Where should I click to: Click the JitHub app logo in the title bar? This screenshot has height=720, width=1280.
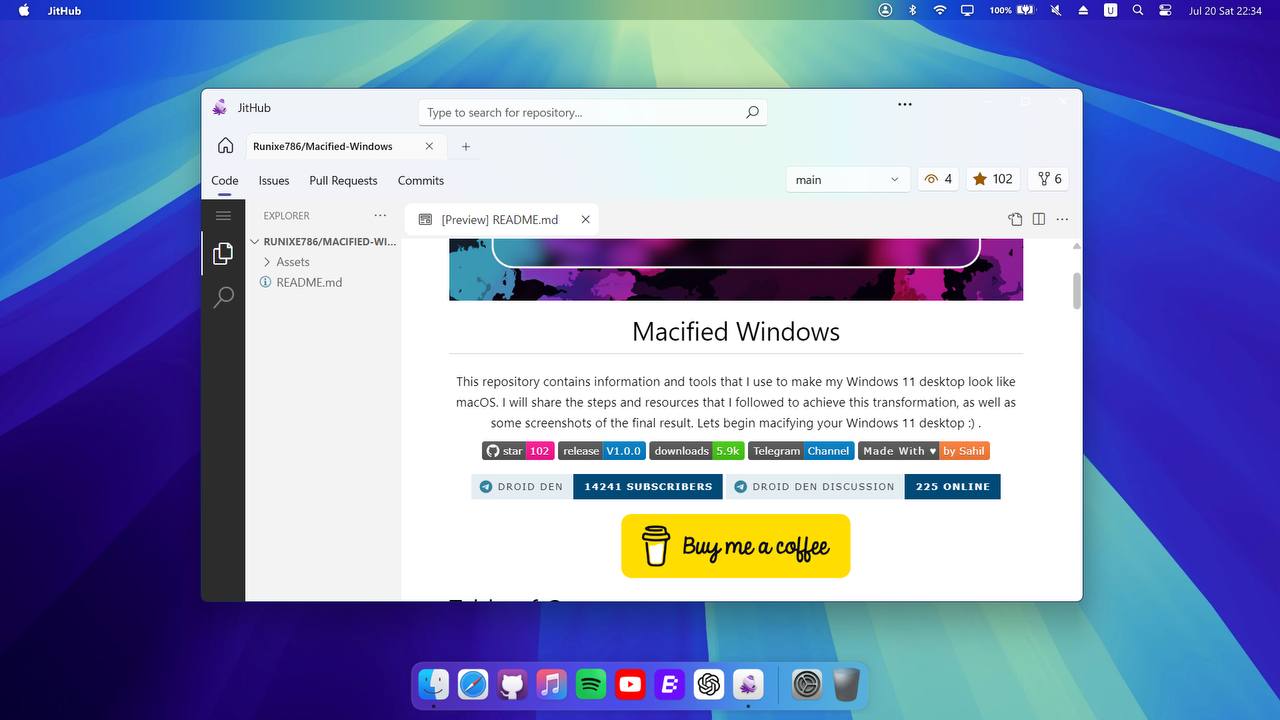(x=220, y=108)
